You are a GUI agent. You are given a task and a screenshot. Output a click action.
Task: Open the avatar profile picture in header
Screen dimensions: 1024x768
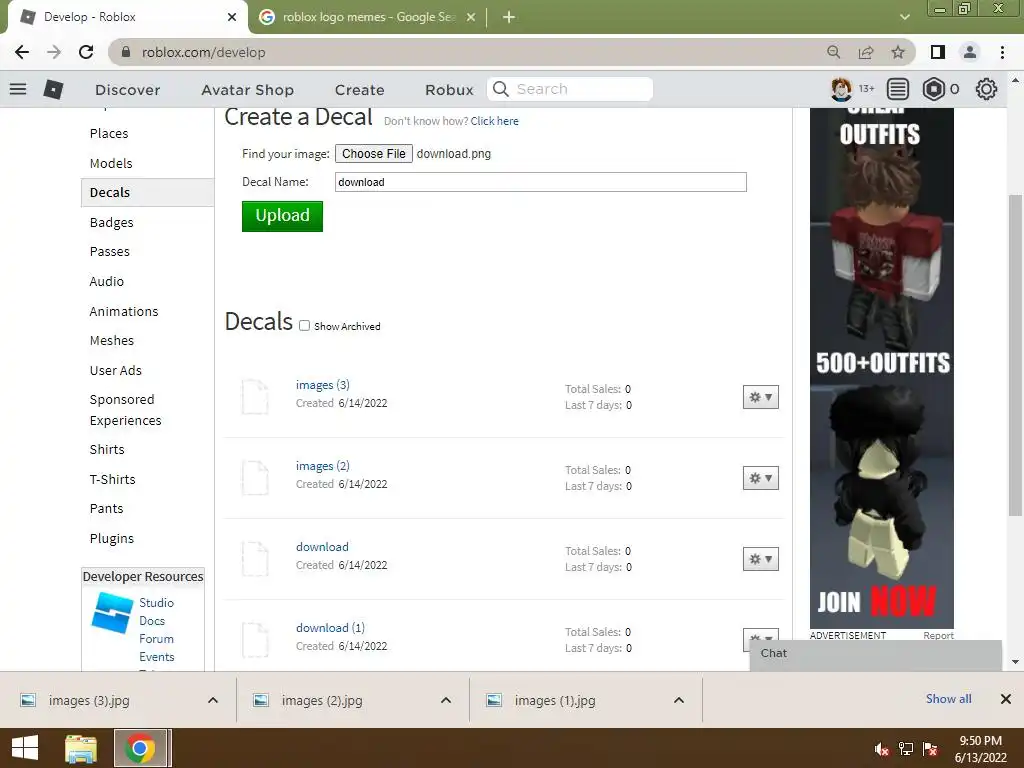click(841, 89)
